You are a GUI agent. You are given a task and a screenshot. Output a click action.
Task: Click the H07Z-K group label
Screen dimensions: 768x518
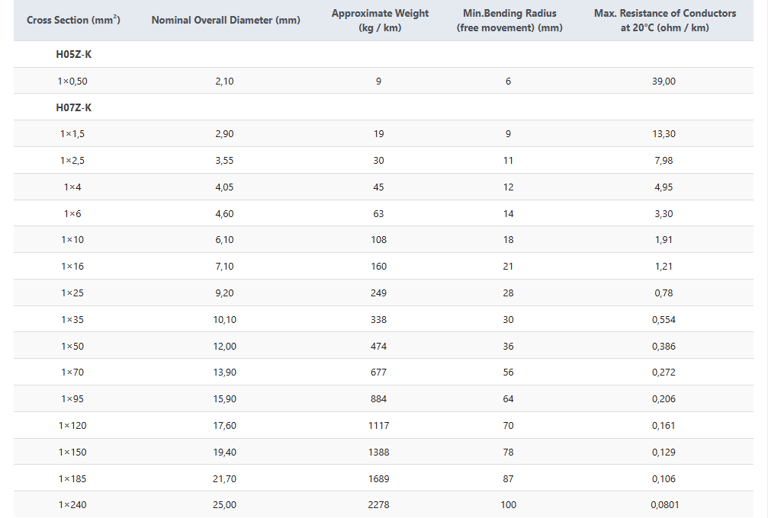click(x=73, y=108)
